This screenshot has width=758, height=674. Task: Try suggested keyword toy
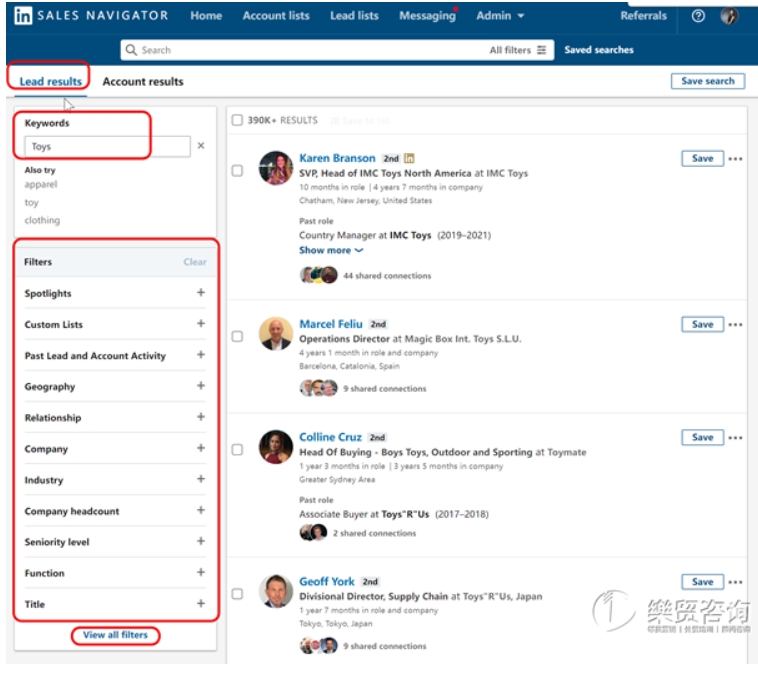pyautogui.click(x=31, y=203)
